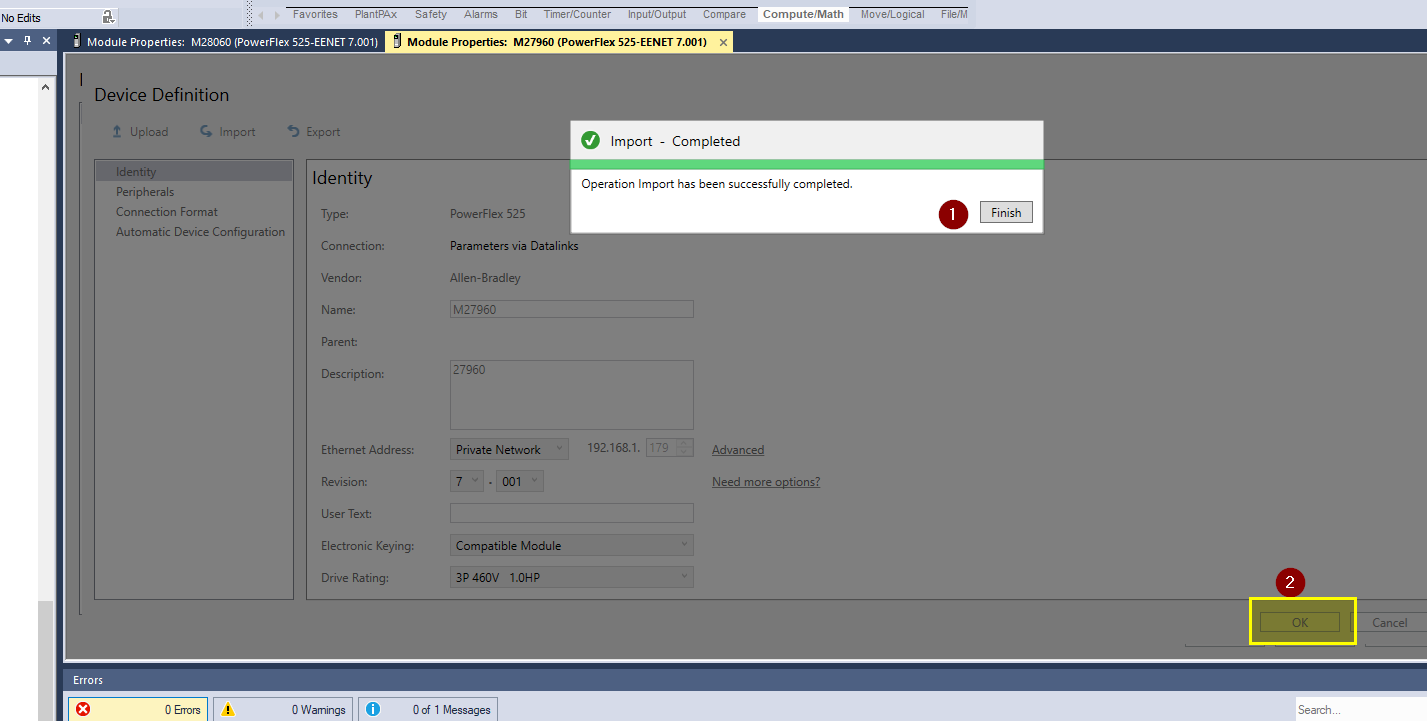Click the Import arrow icon
1427x721 pixels.
206,131
